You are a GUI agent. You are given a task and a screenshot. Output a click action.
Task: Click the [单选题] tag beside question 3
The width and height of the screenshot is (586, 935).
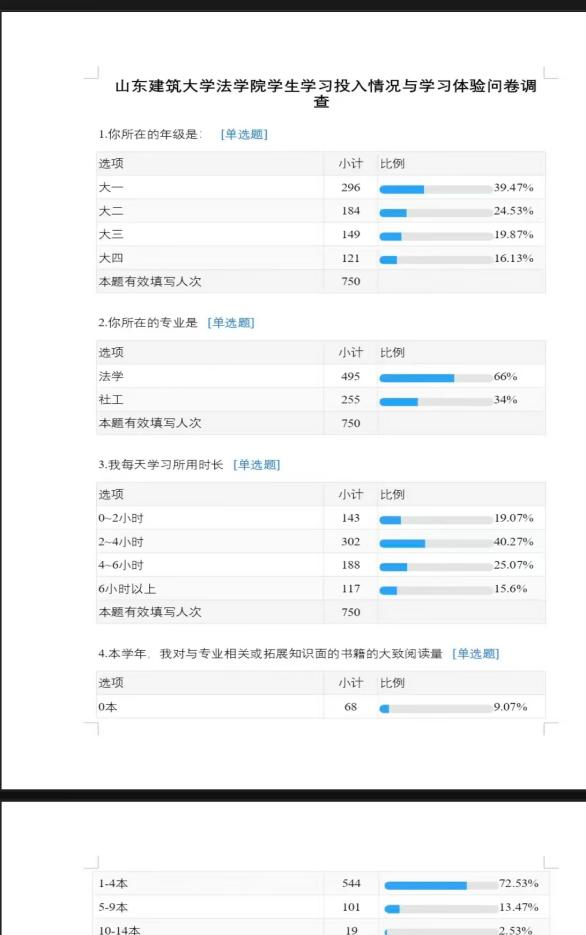[256, 465]
